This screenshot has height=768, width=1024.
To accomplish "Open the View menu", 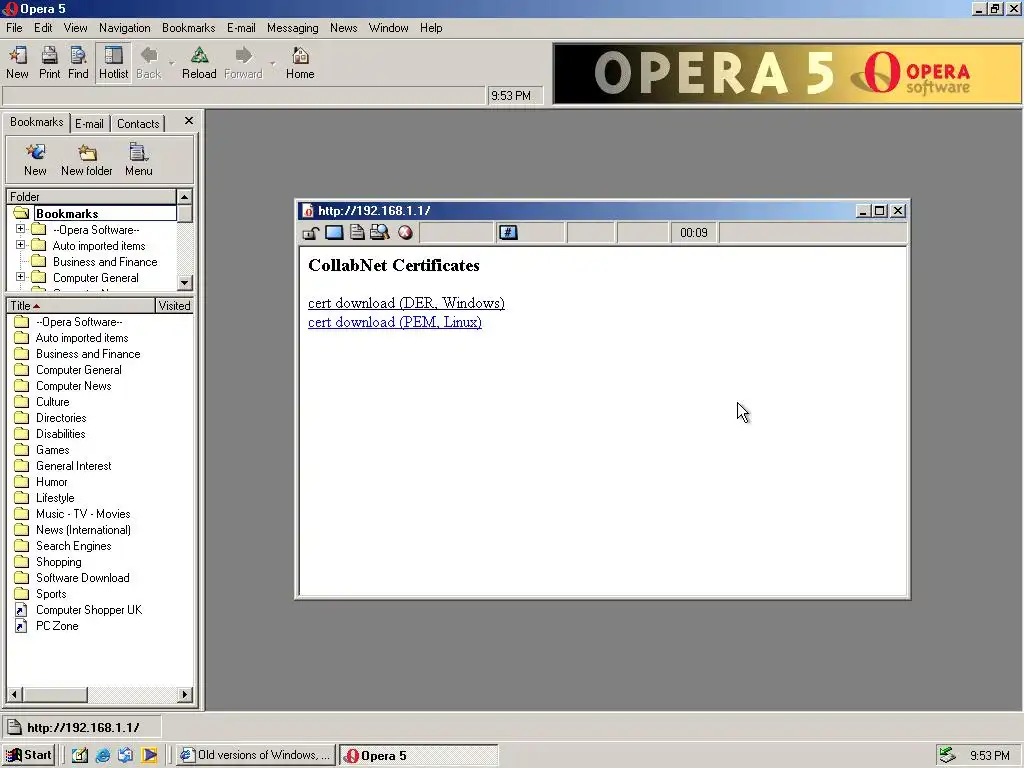I will (x=75, y=28).
